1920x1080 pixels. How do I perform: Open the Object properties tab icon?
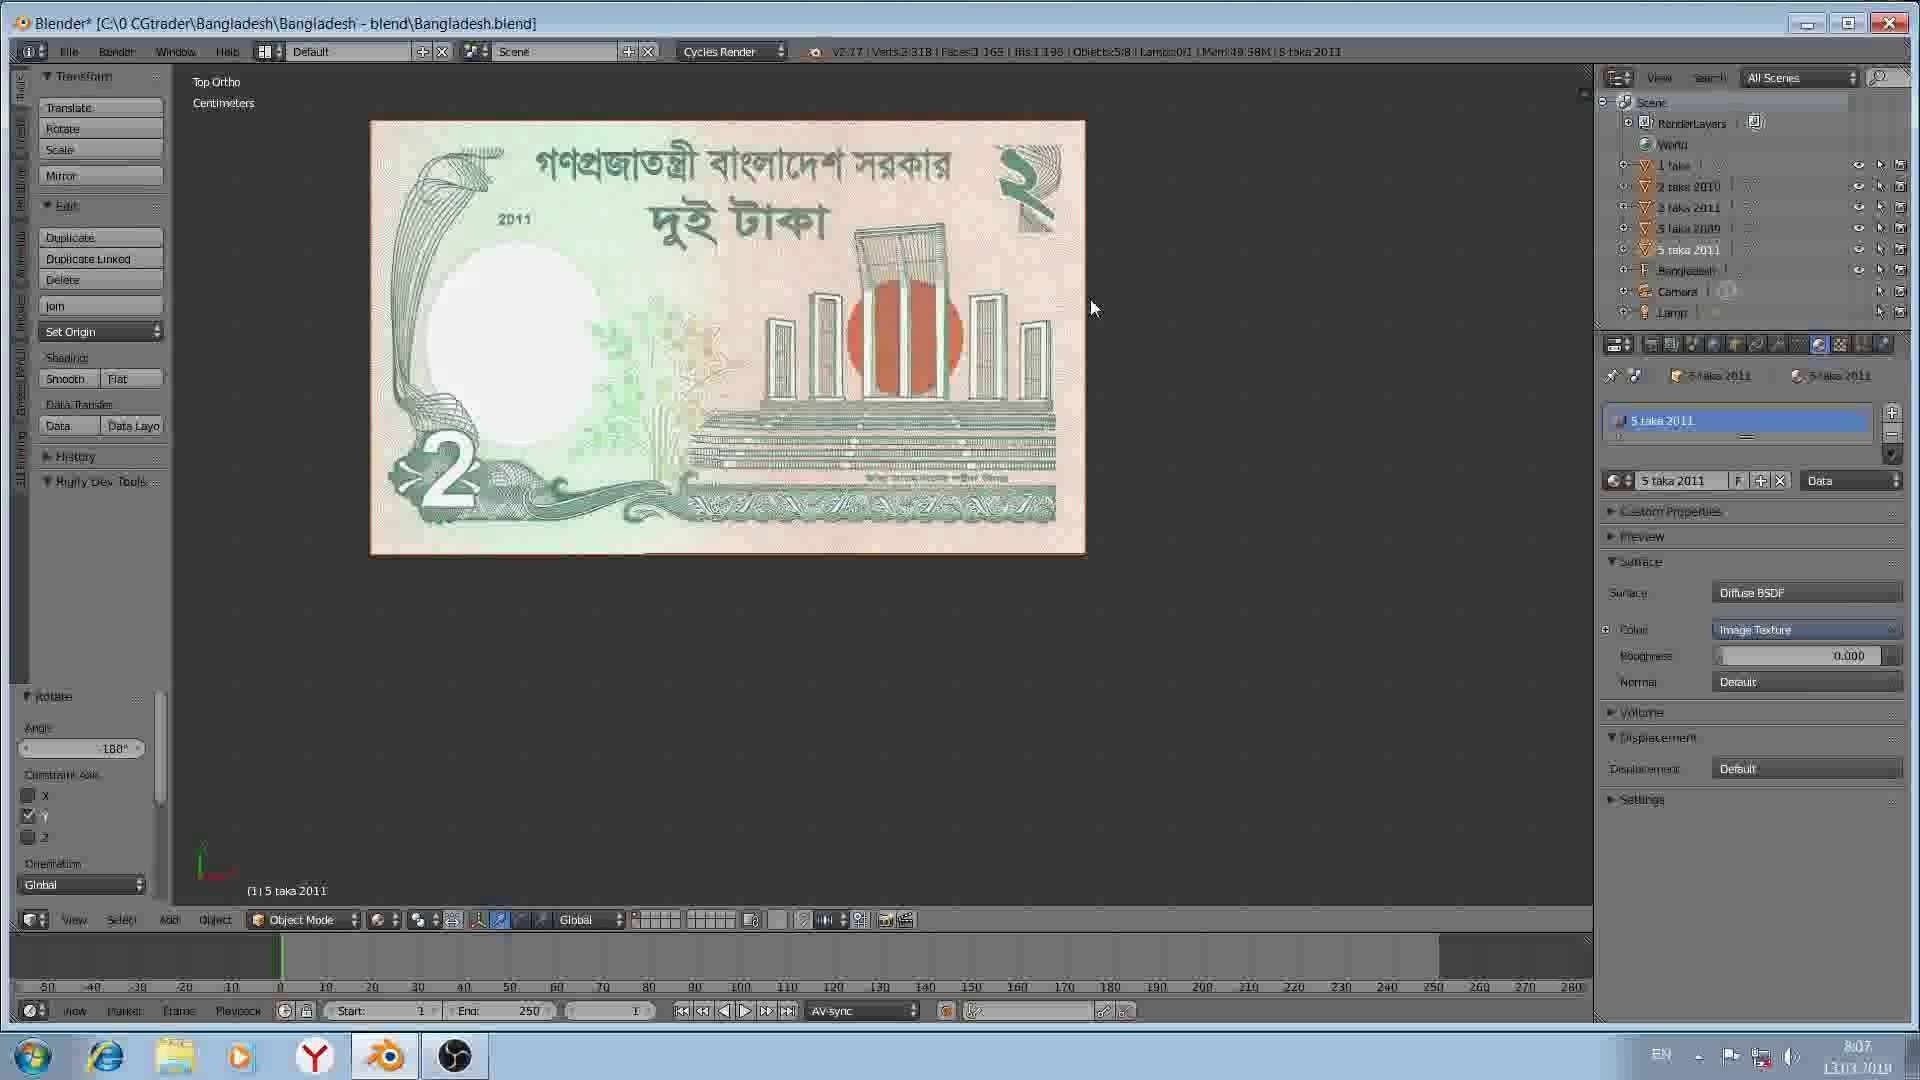[1735, 345]
